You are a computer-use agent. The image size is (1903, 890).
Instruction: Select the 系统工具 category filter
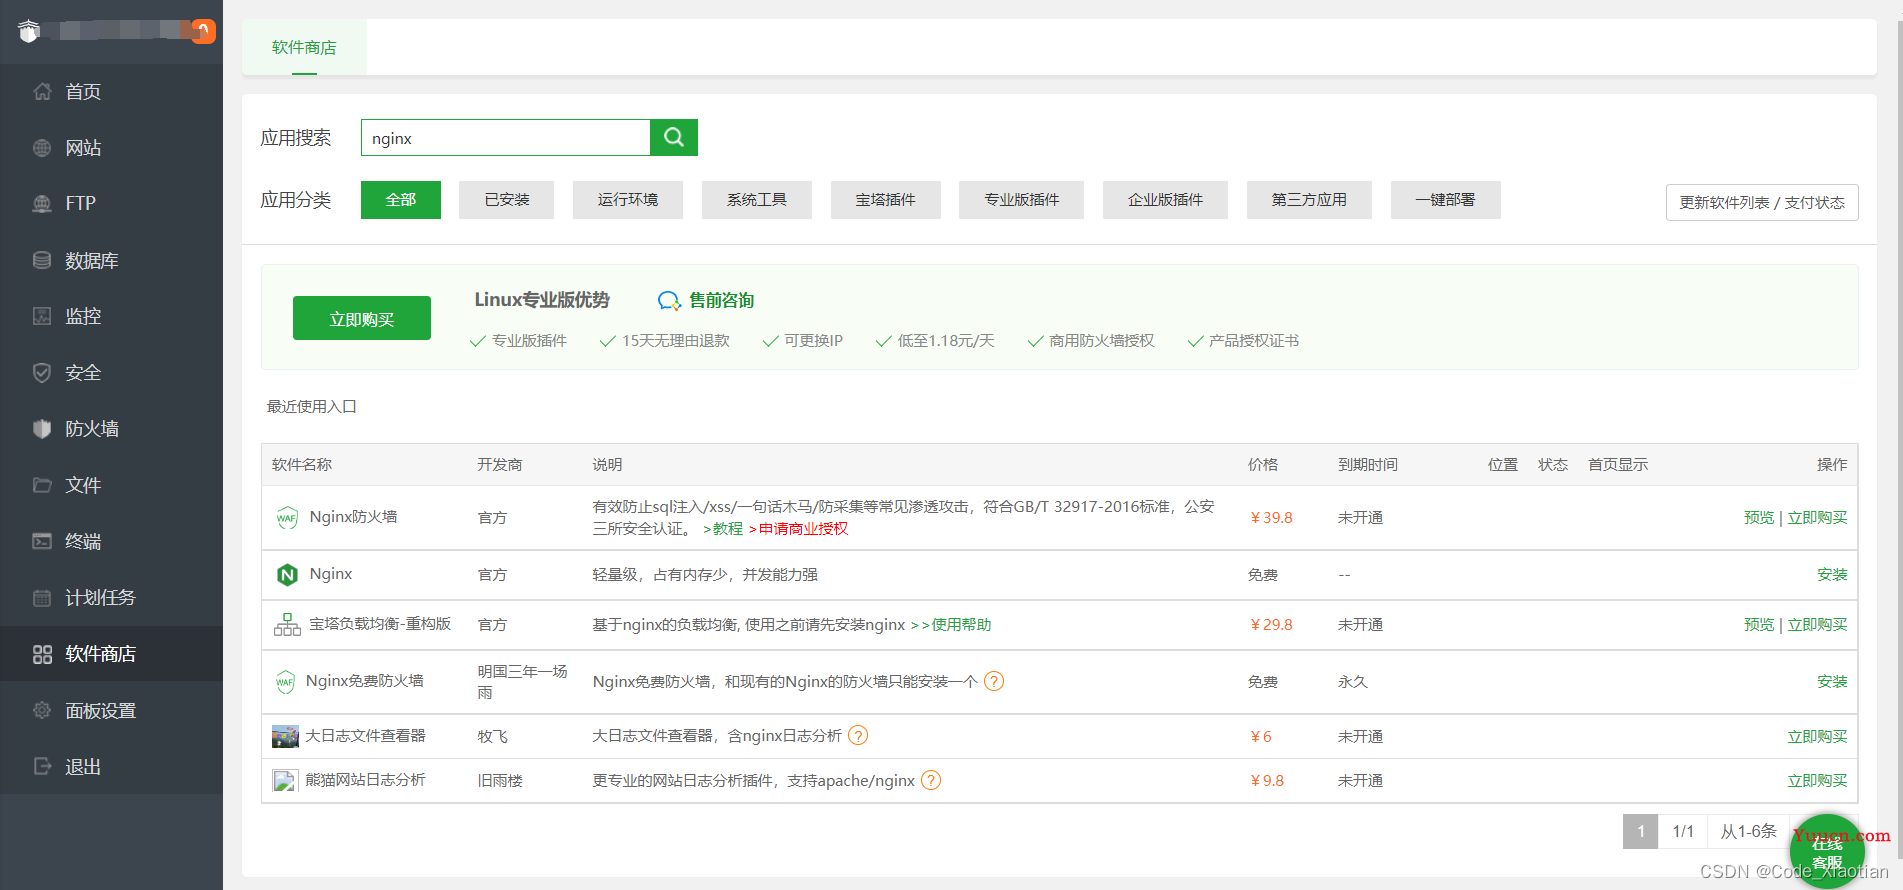(757, 200)
